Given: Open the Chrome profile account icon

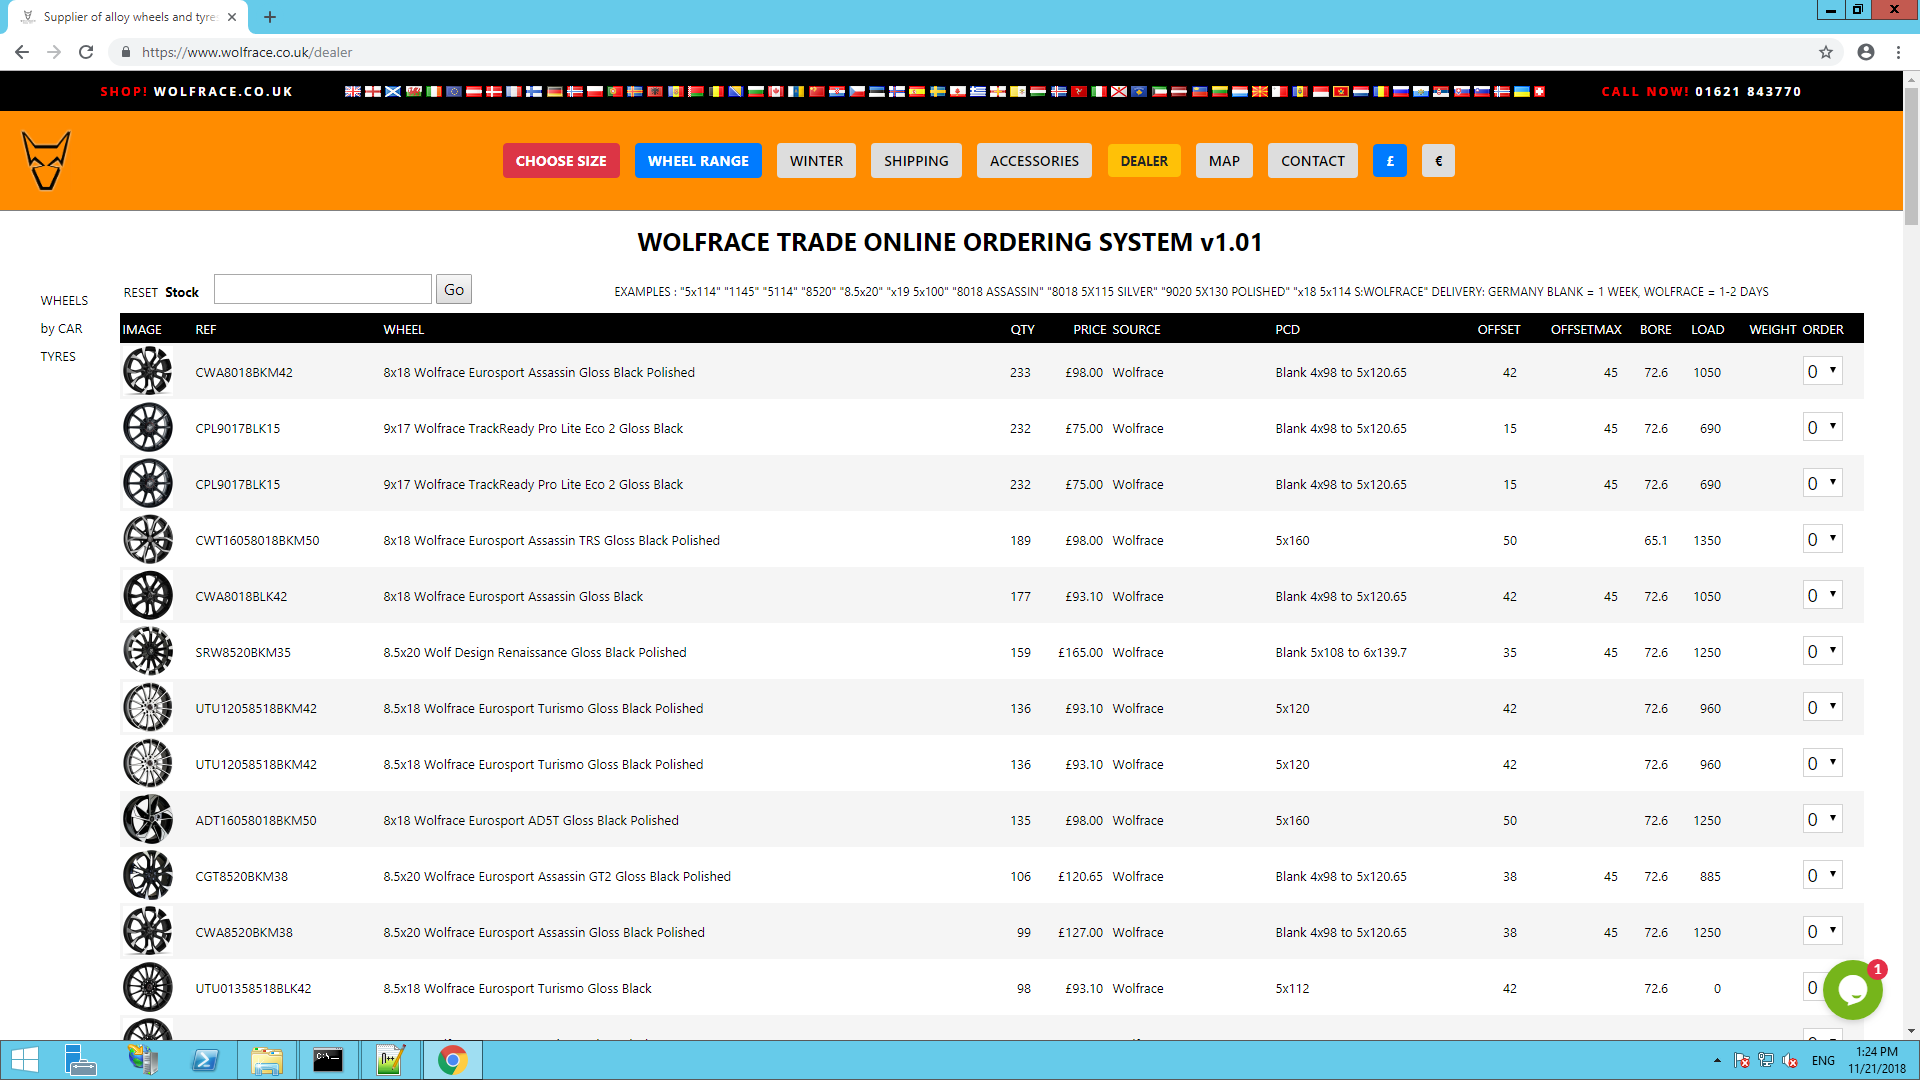Looking at the screenshot, I should click(x=1866, y=52).
